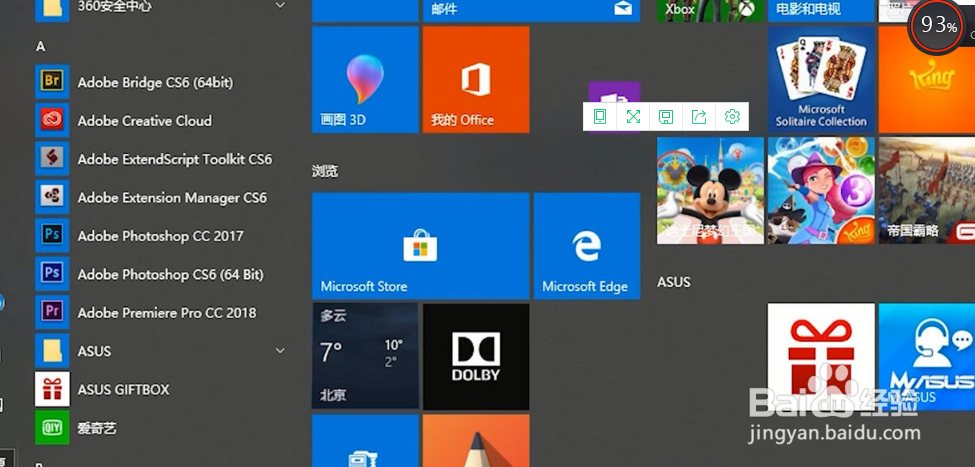This screenshot has width=975, height=467.
Task: Open settings gear in floating toolbar
Action: pos(732,116)
